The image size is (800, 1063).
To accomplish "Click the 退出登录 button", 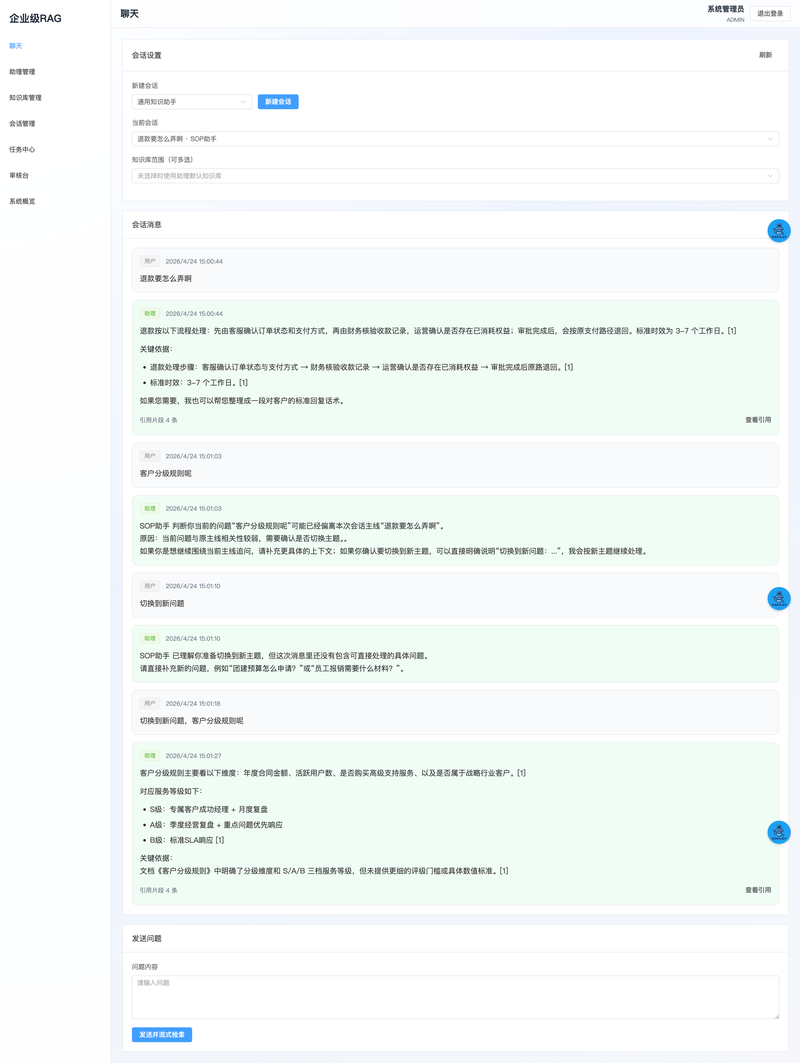I will point(770,14).
